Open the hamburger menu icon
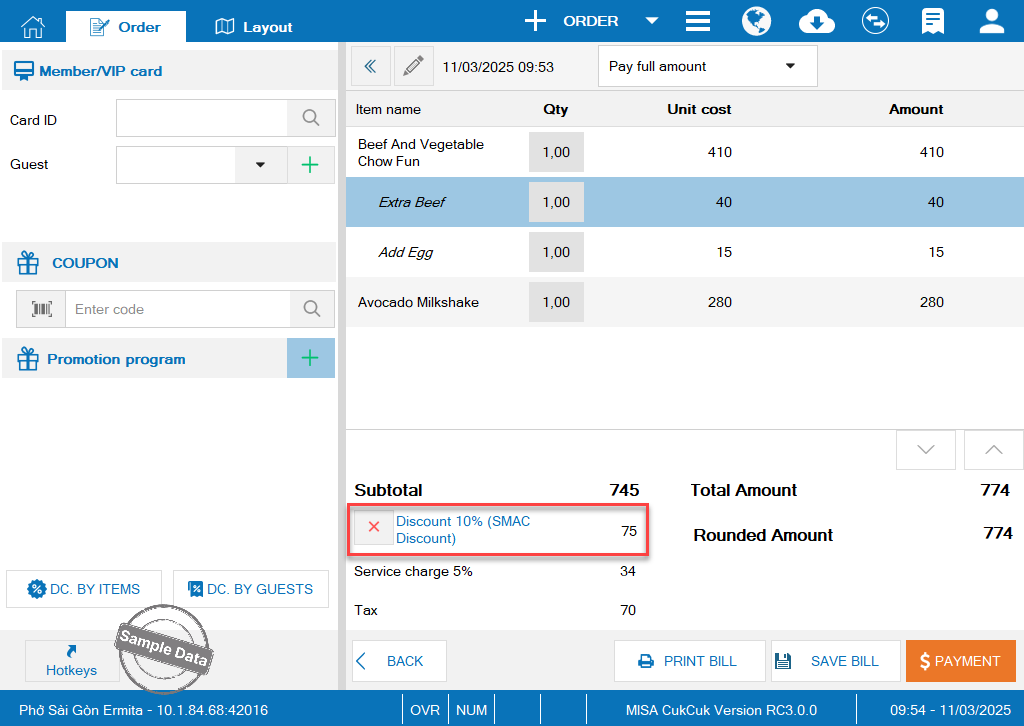Viewport: 1024px width, 726px height. tap(698, 21)
